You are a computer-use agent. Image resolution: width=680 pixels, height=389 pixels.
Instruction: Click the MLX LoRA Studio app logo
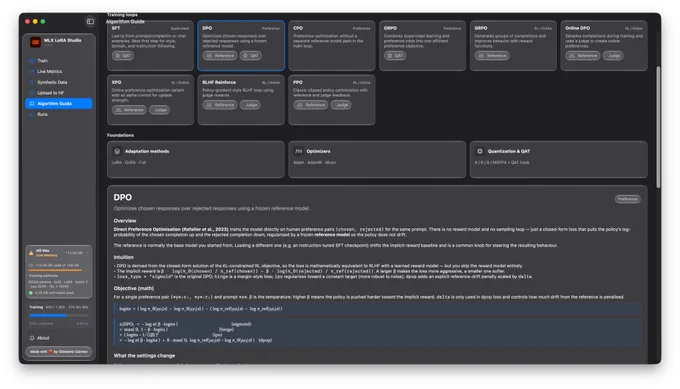pos(35,42)
